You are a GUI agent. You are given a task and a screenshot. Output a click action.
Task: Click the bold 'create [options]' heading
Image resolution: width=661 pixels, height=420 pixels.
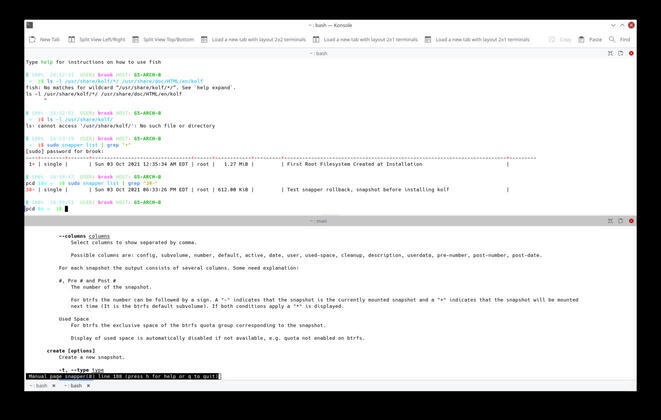pyautogui.click(x=71, y=351)
